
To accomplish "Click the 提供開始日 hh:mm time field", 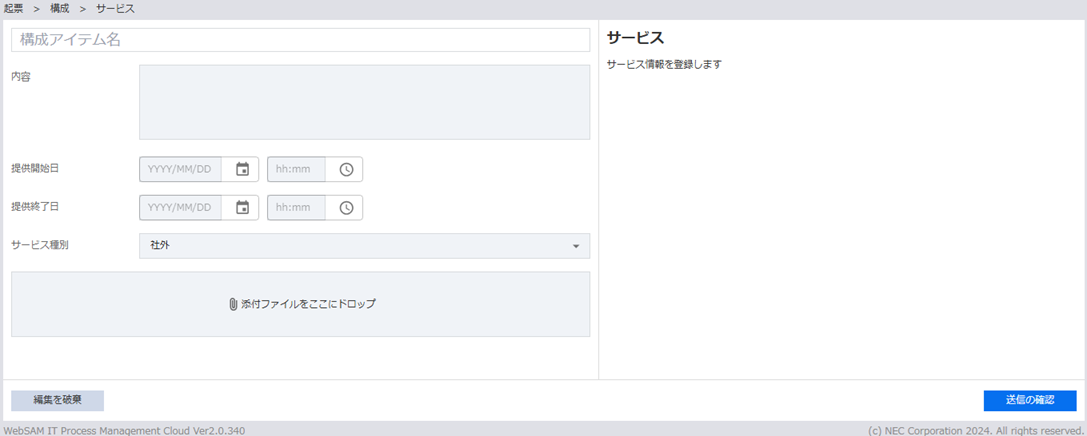I will coord(295,170).
